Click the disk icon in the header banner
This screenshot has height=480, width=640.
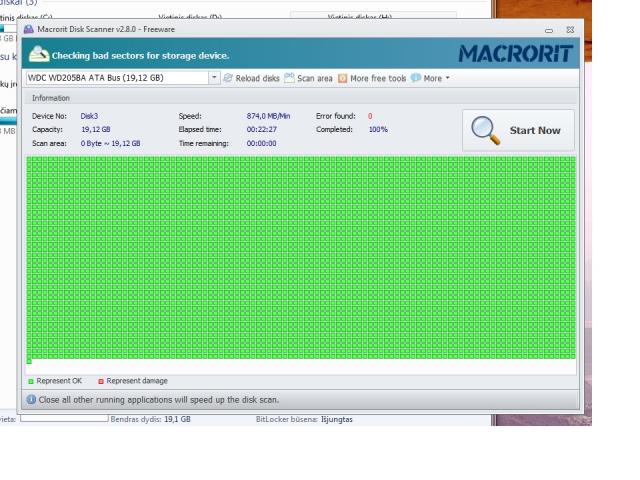coord(39,54)
